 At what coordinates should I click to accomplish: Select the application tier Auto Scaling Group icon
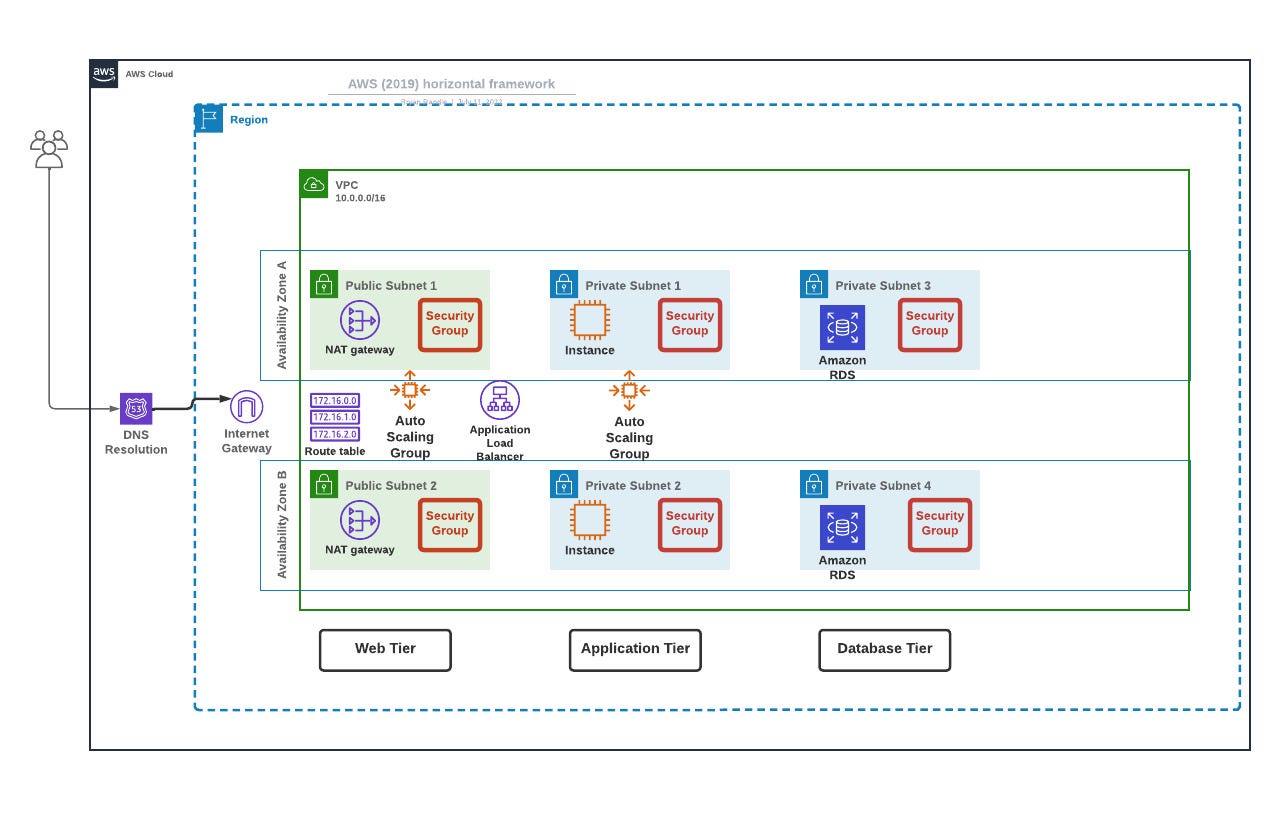point(629,390)
